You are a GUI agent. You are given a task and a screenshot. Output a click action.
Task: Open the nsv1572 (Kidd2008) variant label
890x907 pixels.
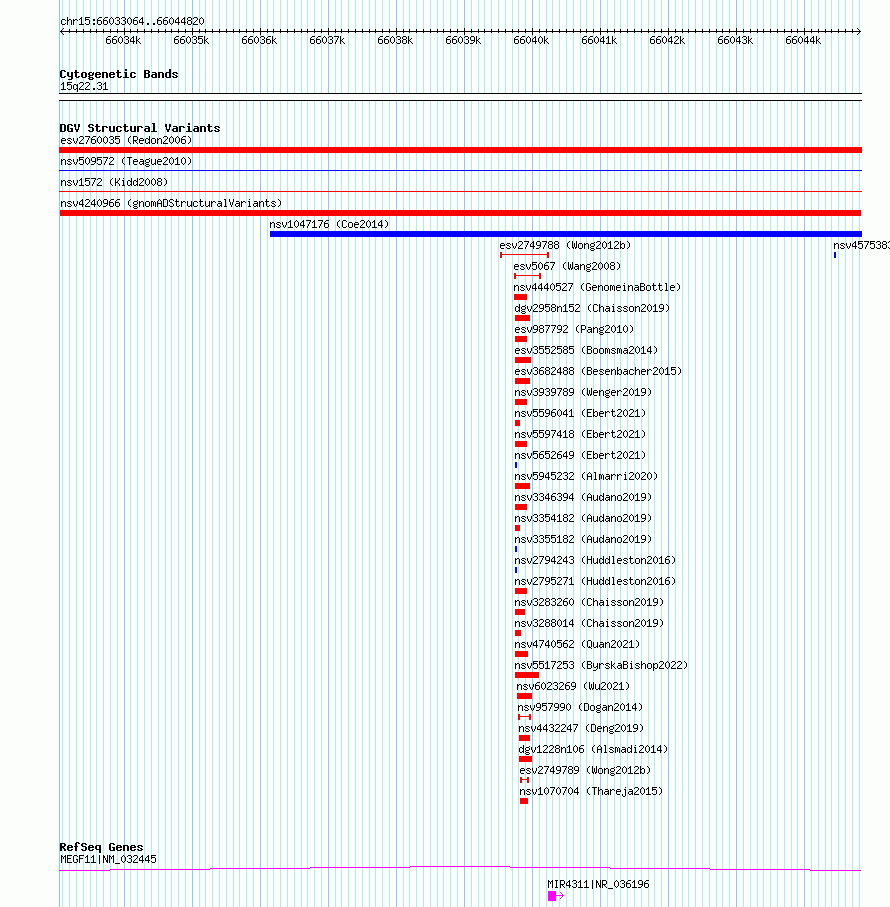pyautogui.click(x=114, y=182)
